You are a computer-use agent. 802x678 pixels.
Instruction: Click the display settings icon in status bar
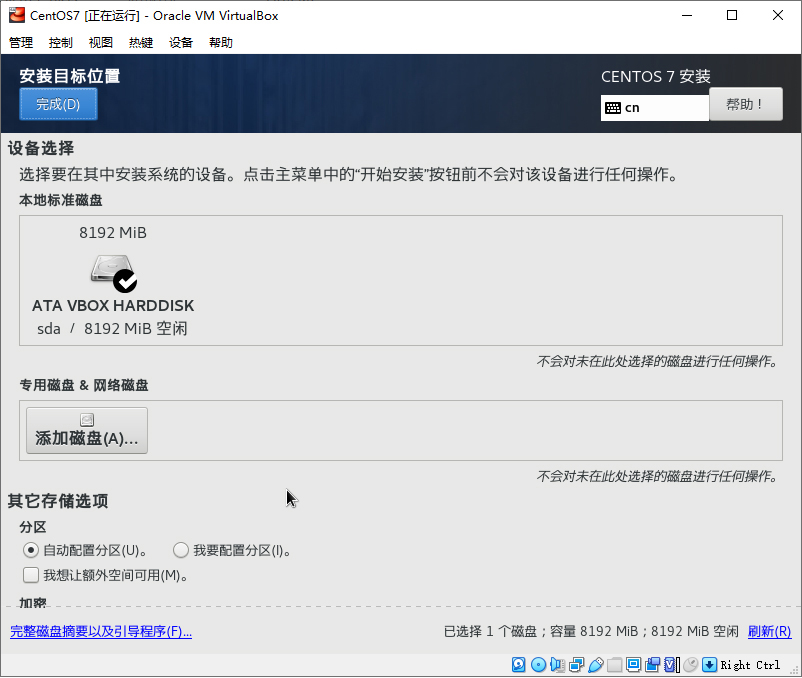pos(633,664)
